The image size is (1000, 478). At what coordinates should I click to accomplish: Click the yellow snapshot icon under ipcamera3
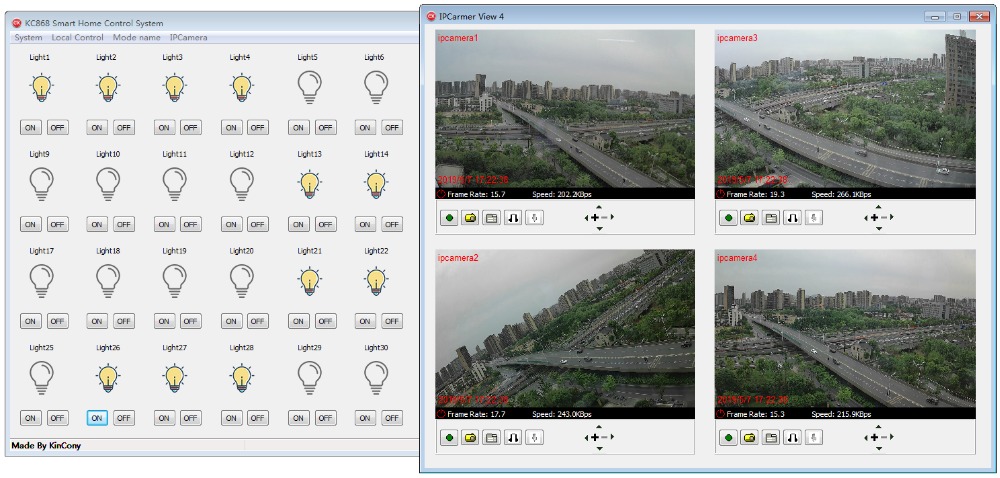[x=748, y=217]
